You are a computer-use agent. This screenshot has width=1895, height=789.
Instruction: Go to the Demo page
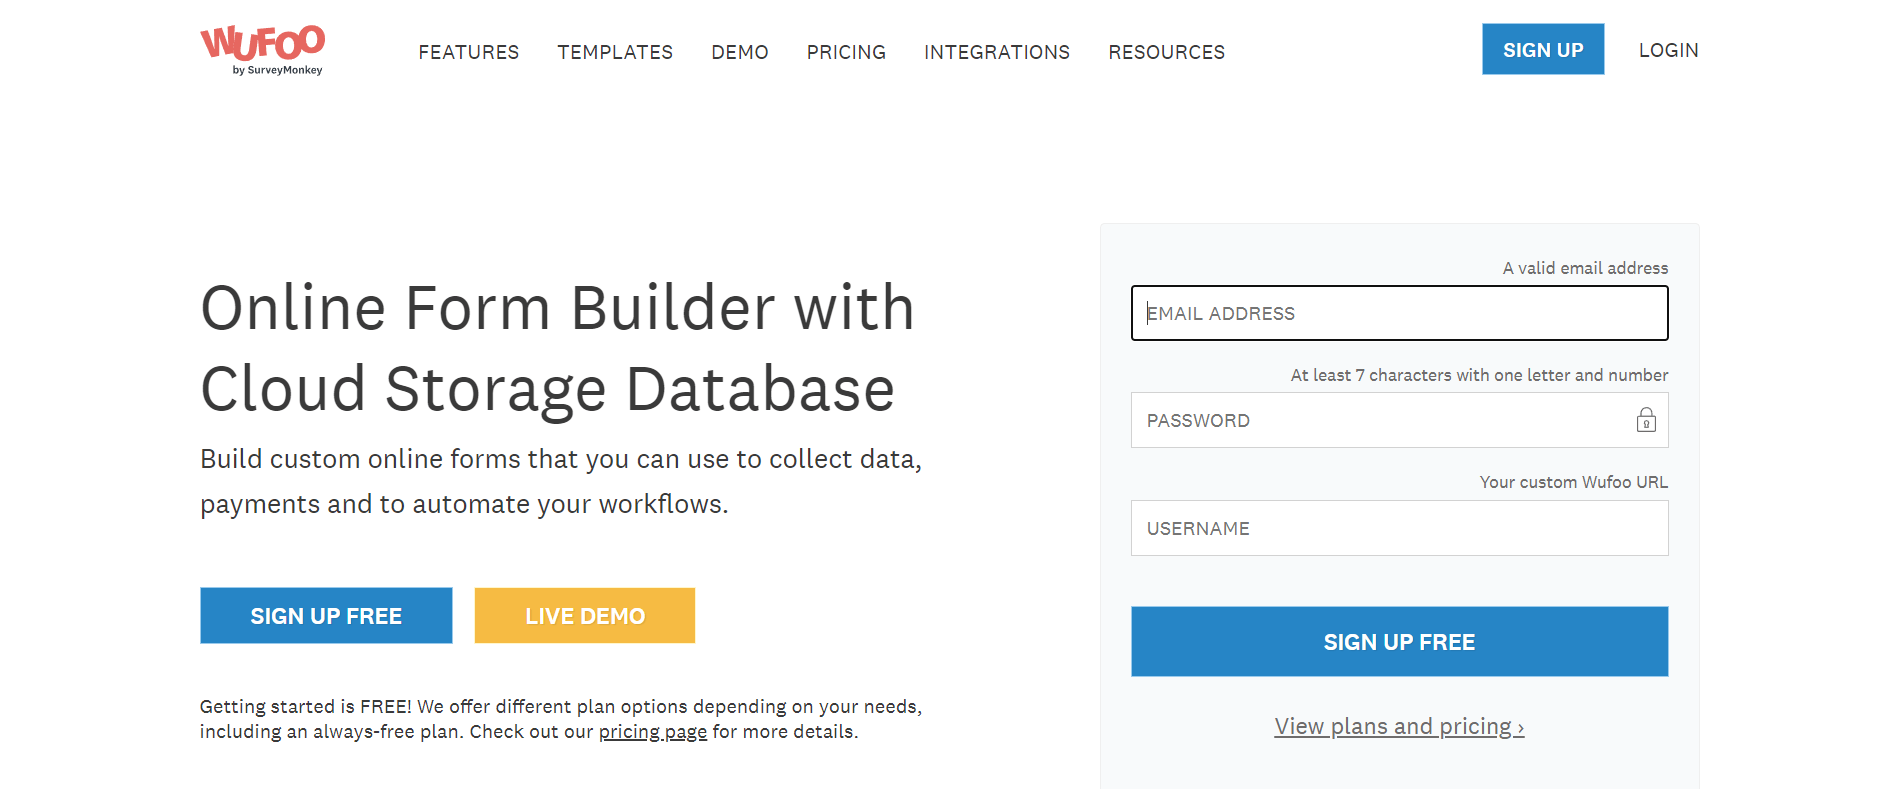click(x=740, y=52)
